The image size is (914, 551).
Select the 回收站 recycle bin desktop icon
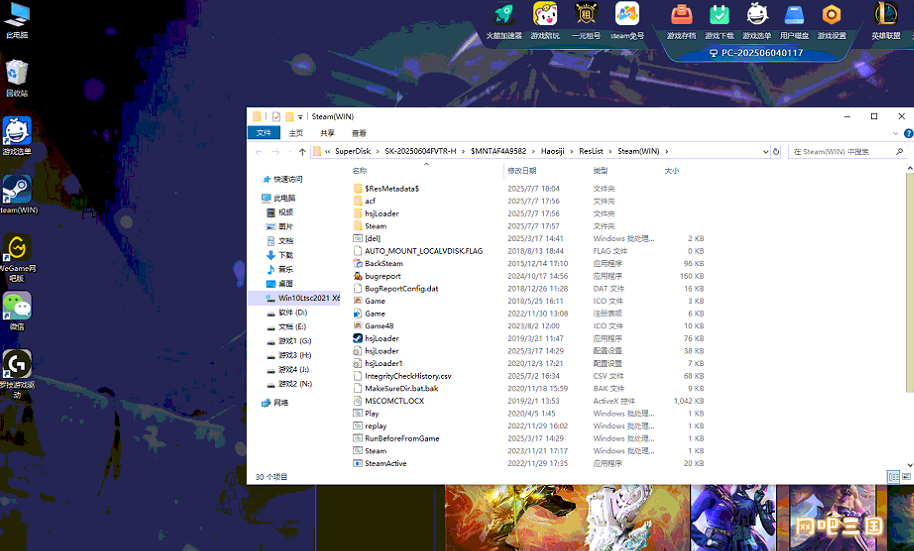coord(17,78)
